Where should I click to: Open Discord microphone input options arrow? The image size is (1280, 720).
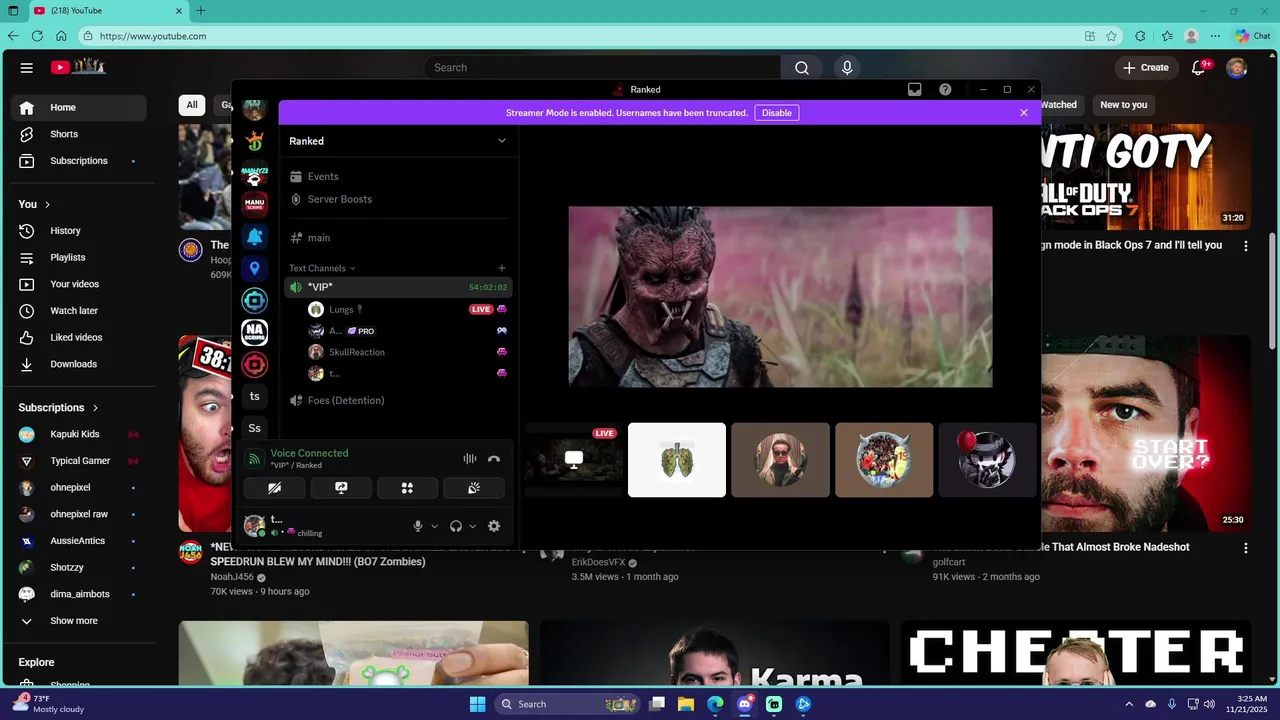(434, 526)
